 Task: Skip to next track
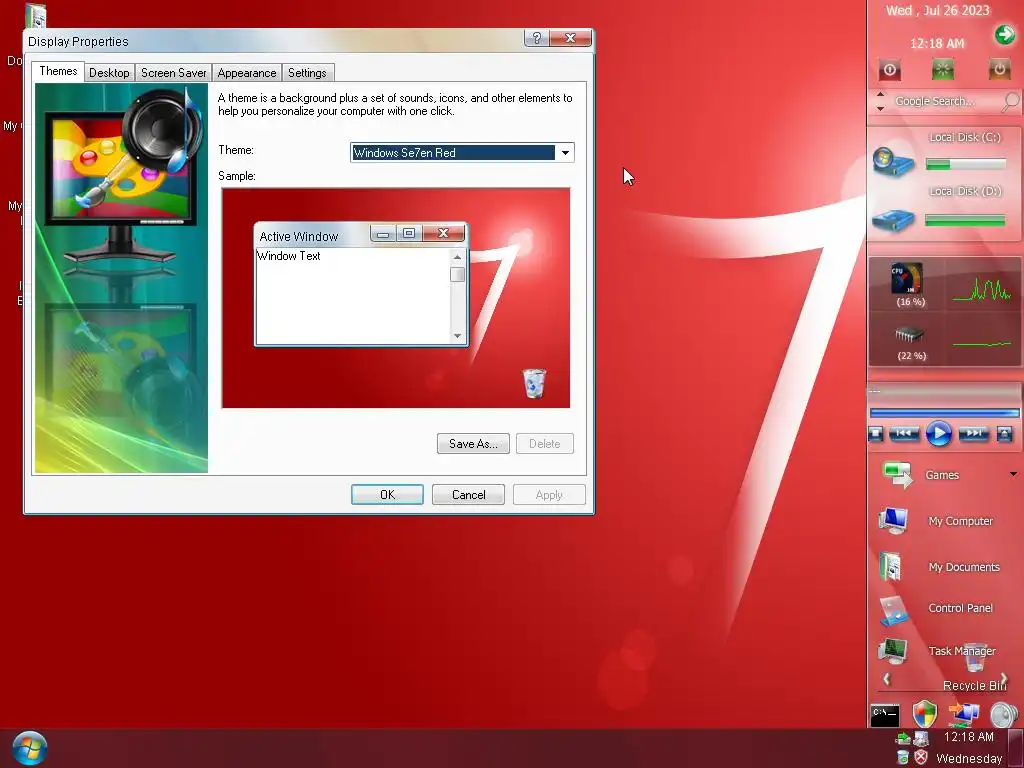tap(973, 433)
